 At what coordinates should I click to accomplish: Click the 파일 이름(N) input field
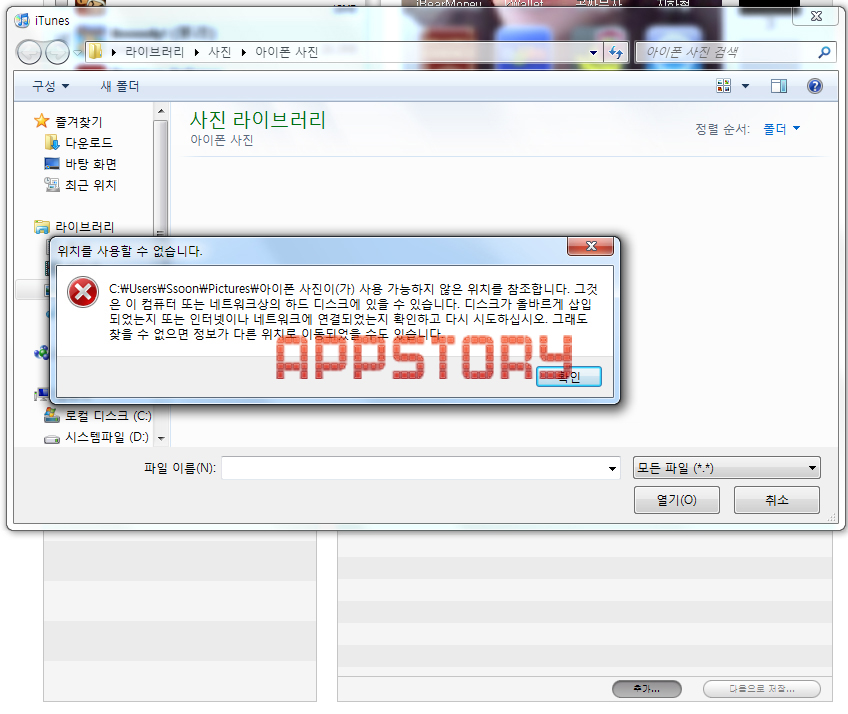(415, 468)
